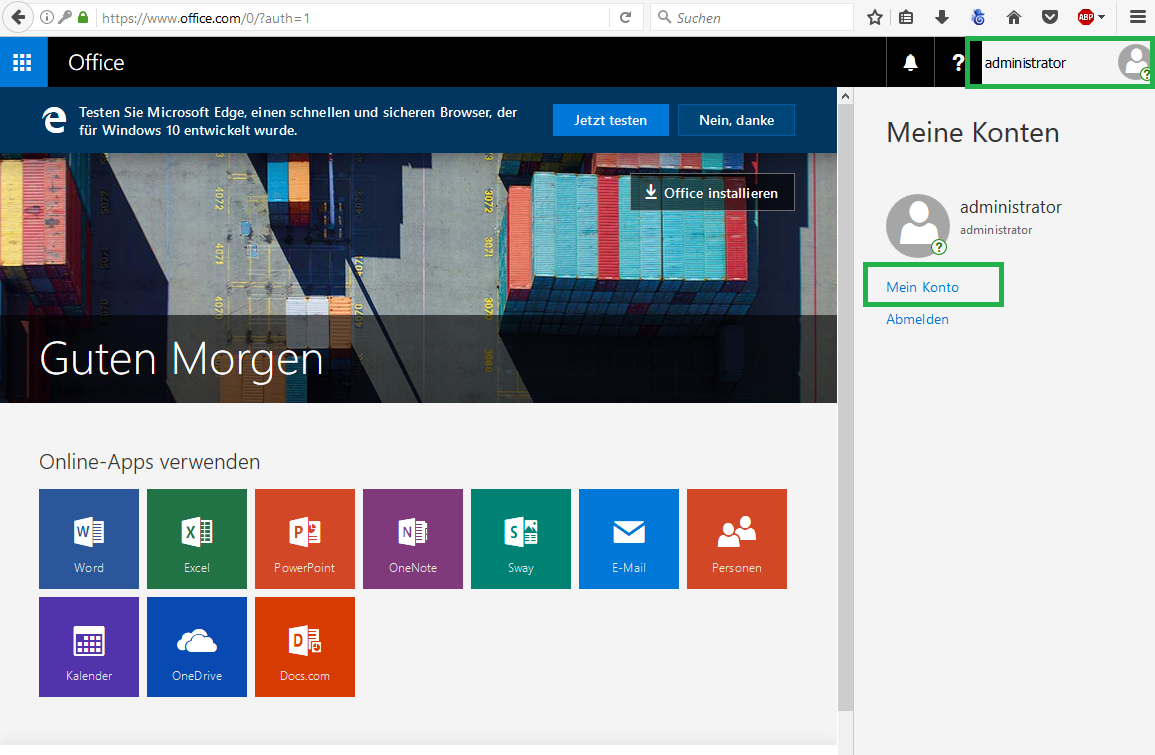Show notifications via the bell icon
The image size is (1155, 755).
[x=910, y=63]
